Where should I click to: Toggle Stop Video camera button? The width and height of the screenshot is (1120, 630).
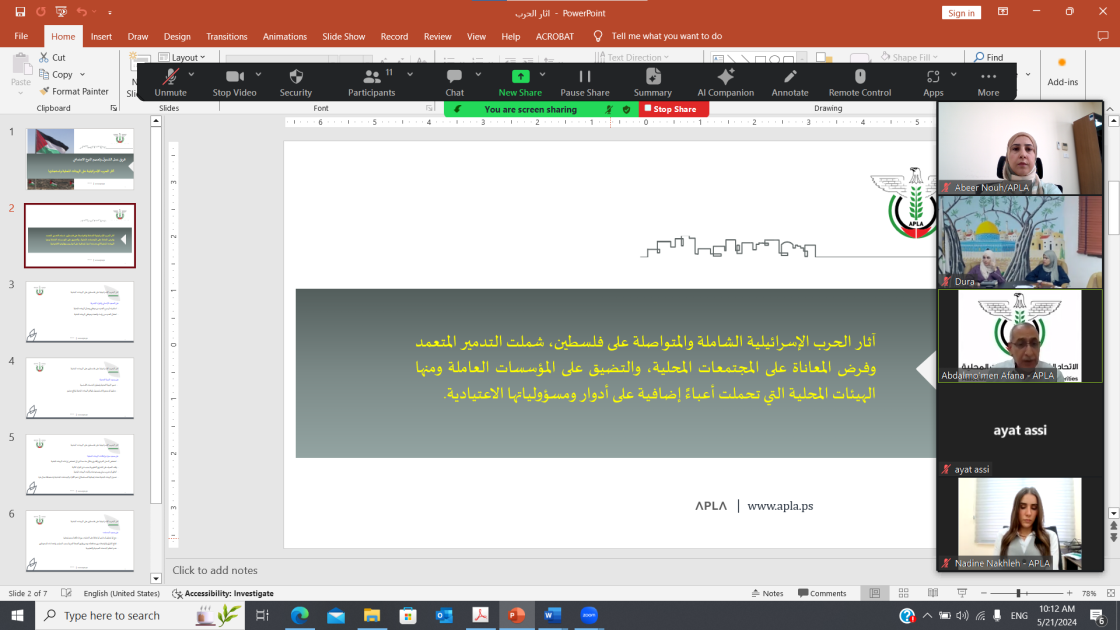[234, 80]
